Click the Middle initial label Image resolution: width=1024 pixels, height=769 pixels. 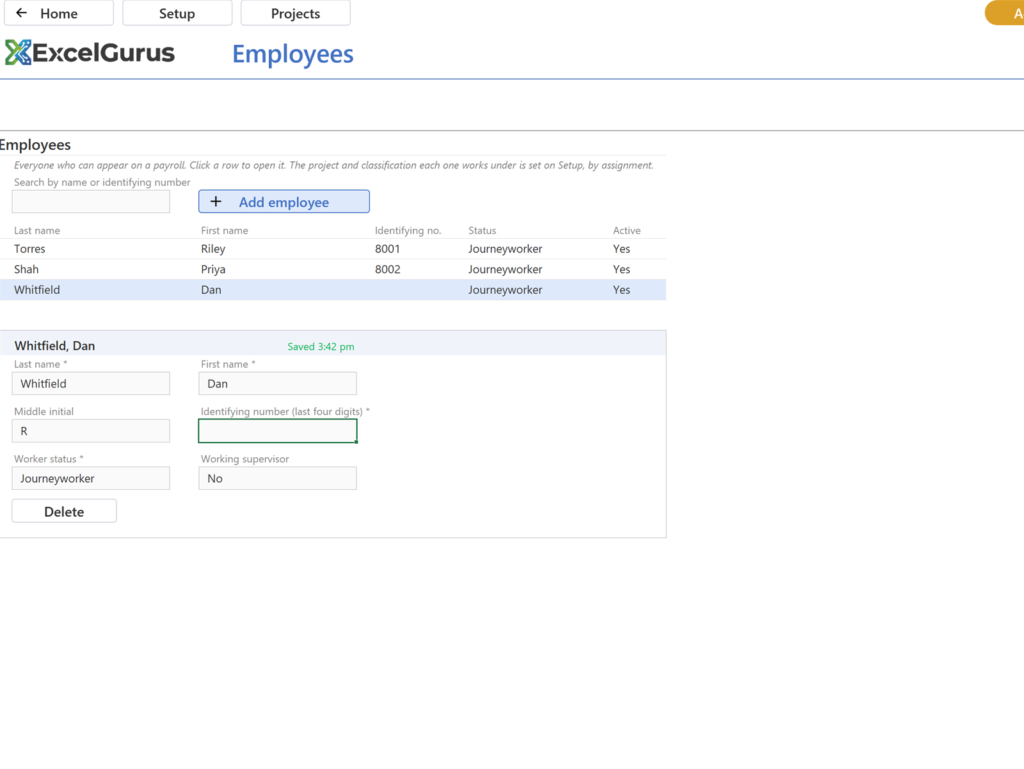click(43, 411)
